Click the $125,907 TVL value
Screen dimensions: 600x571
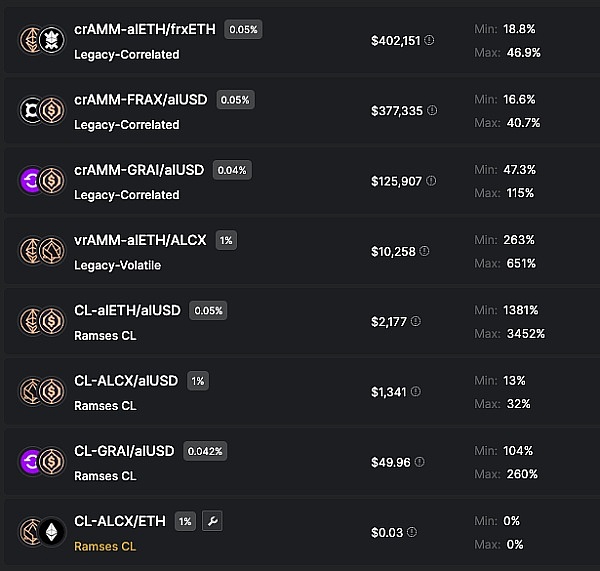click(397, 181)
